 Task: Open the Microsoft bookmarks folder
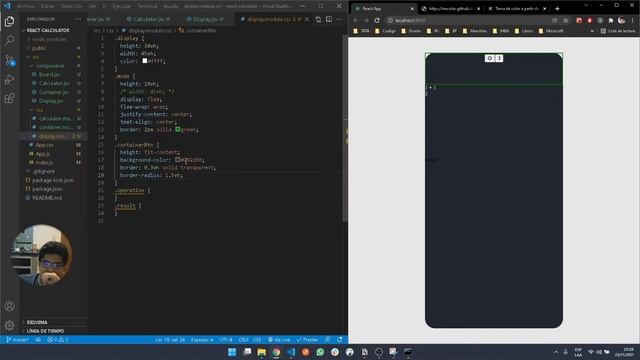[551, 31]
